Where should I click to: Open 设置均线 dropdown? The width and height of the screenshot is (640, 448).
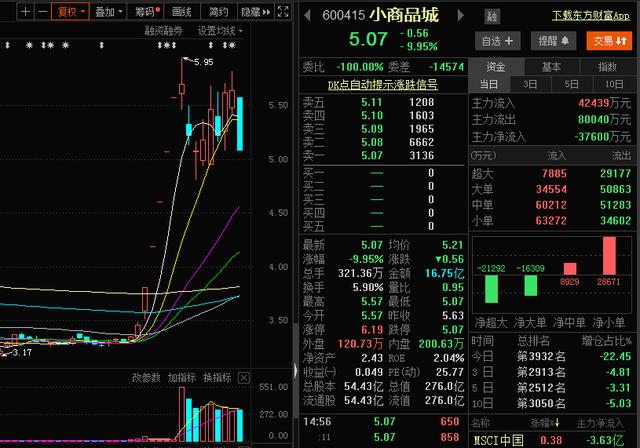point(220,31)
